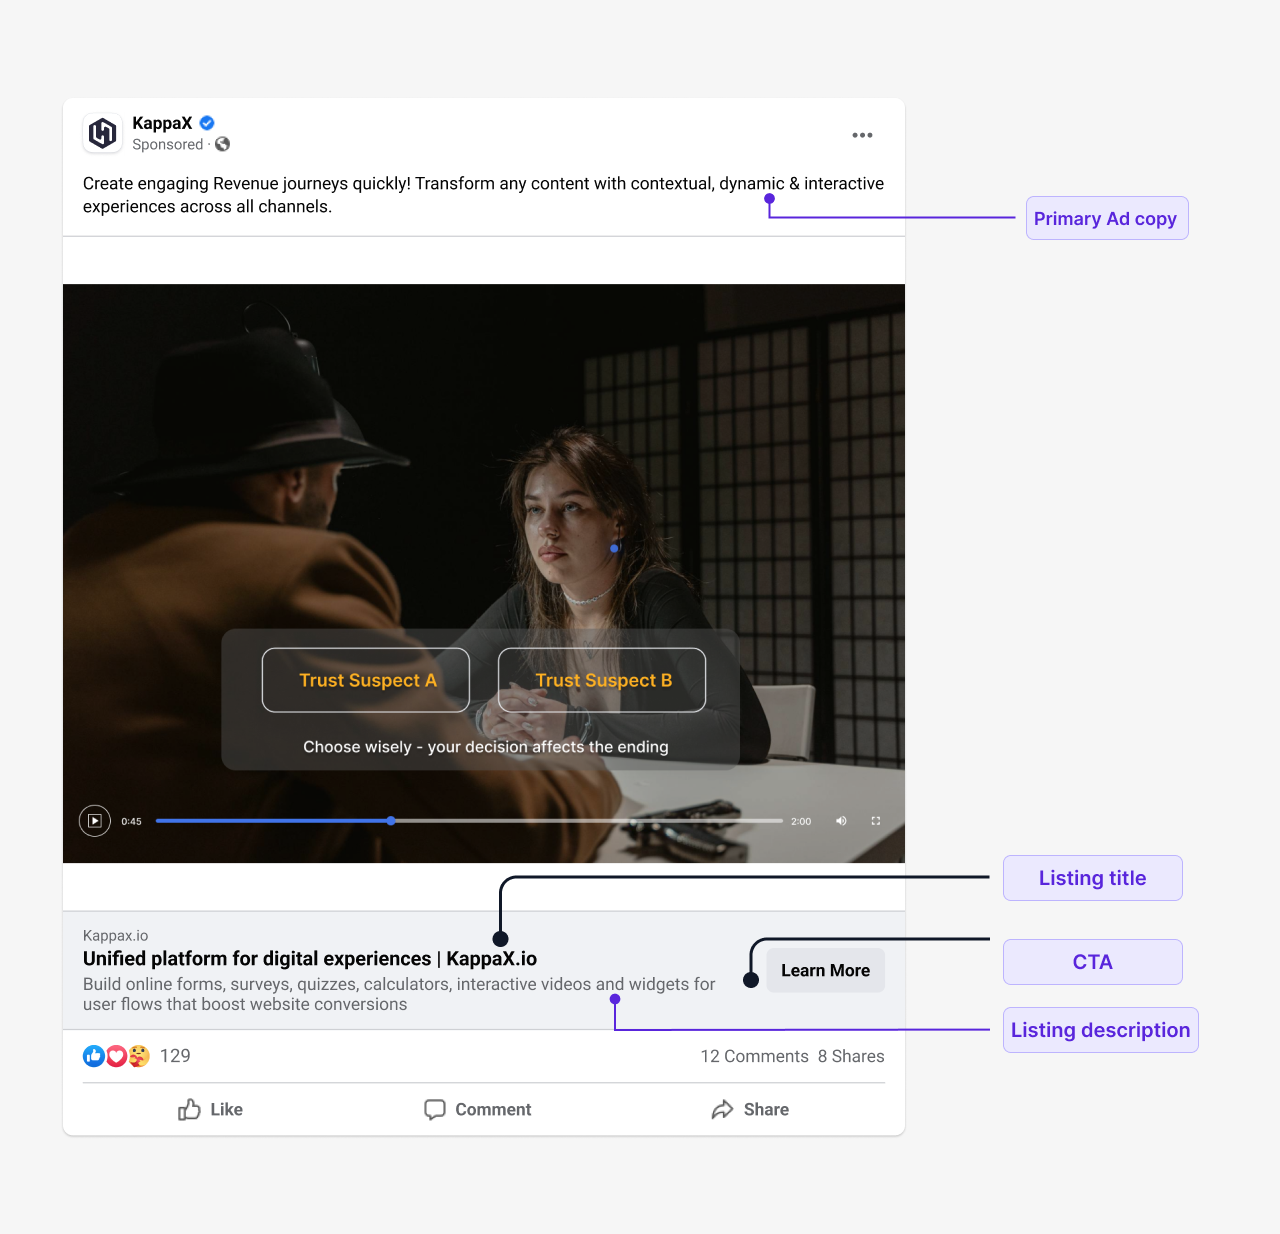Screen dimensions: 1280x1234
Task: Open the 129 reactions count
Action: [175, 1056]
